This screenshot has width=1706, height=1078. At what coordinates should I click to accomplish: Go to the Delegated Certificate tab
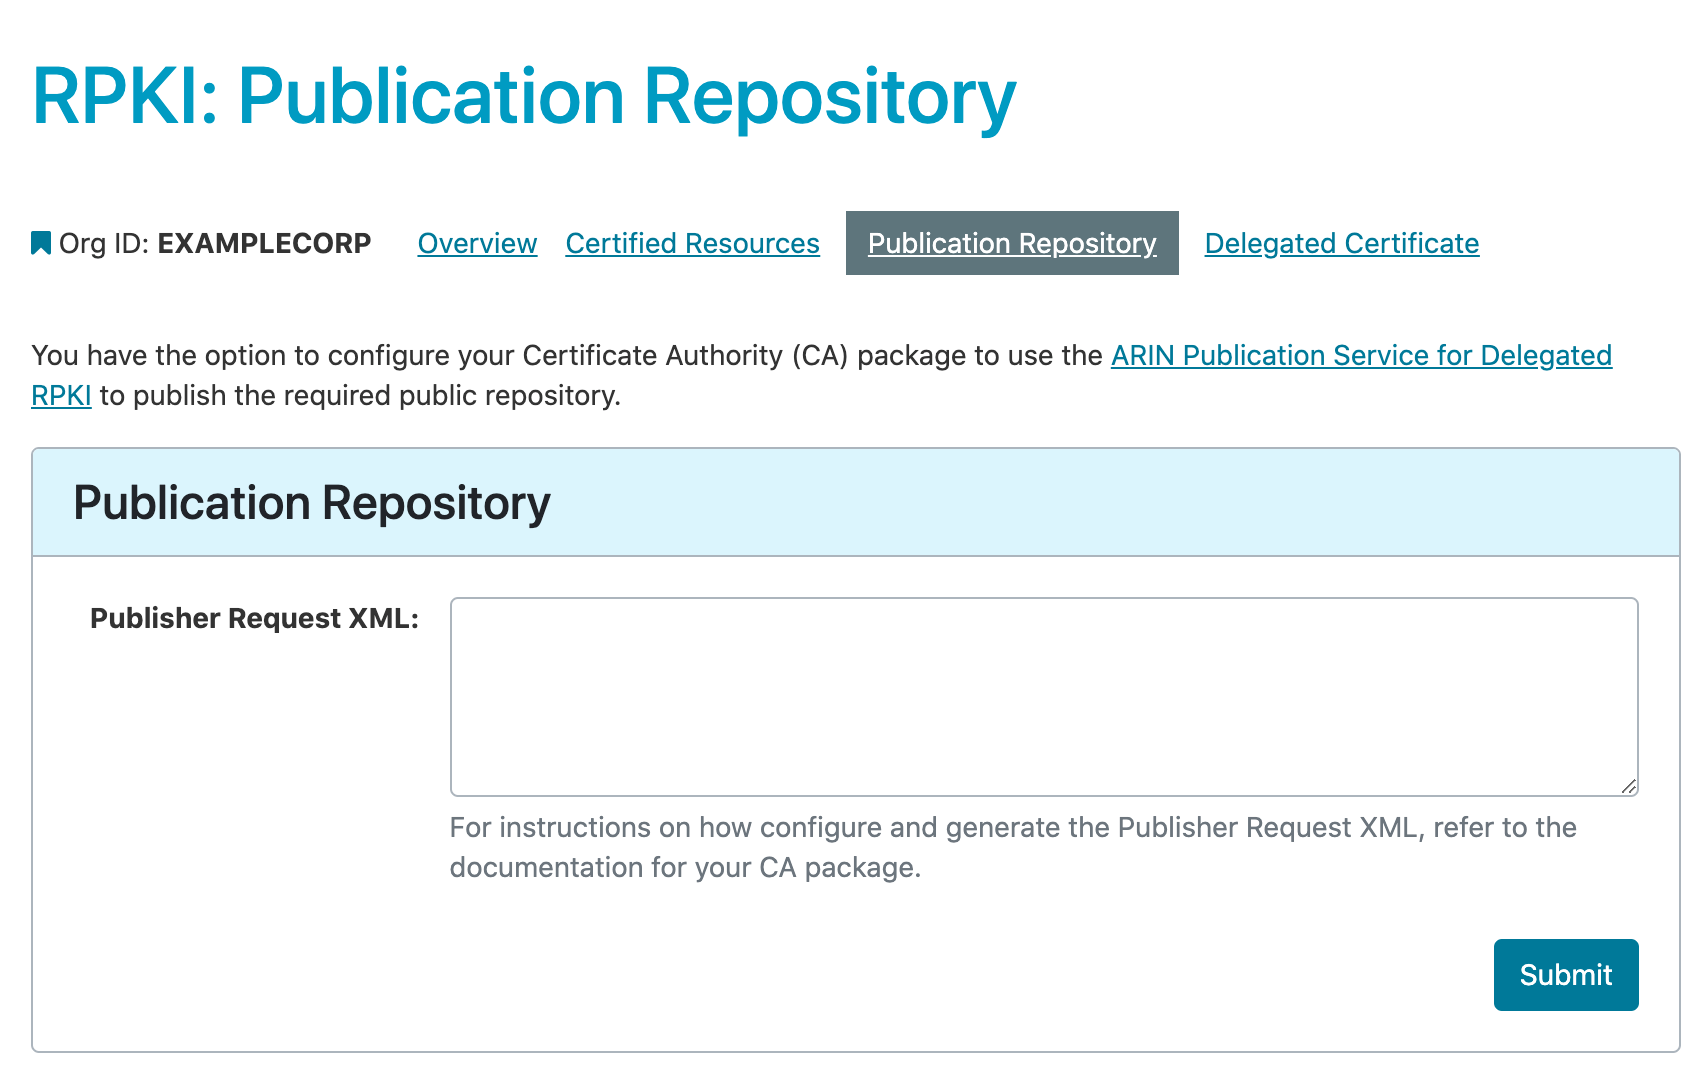pos(1342,243)
